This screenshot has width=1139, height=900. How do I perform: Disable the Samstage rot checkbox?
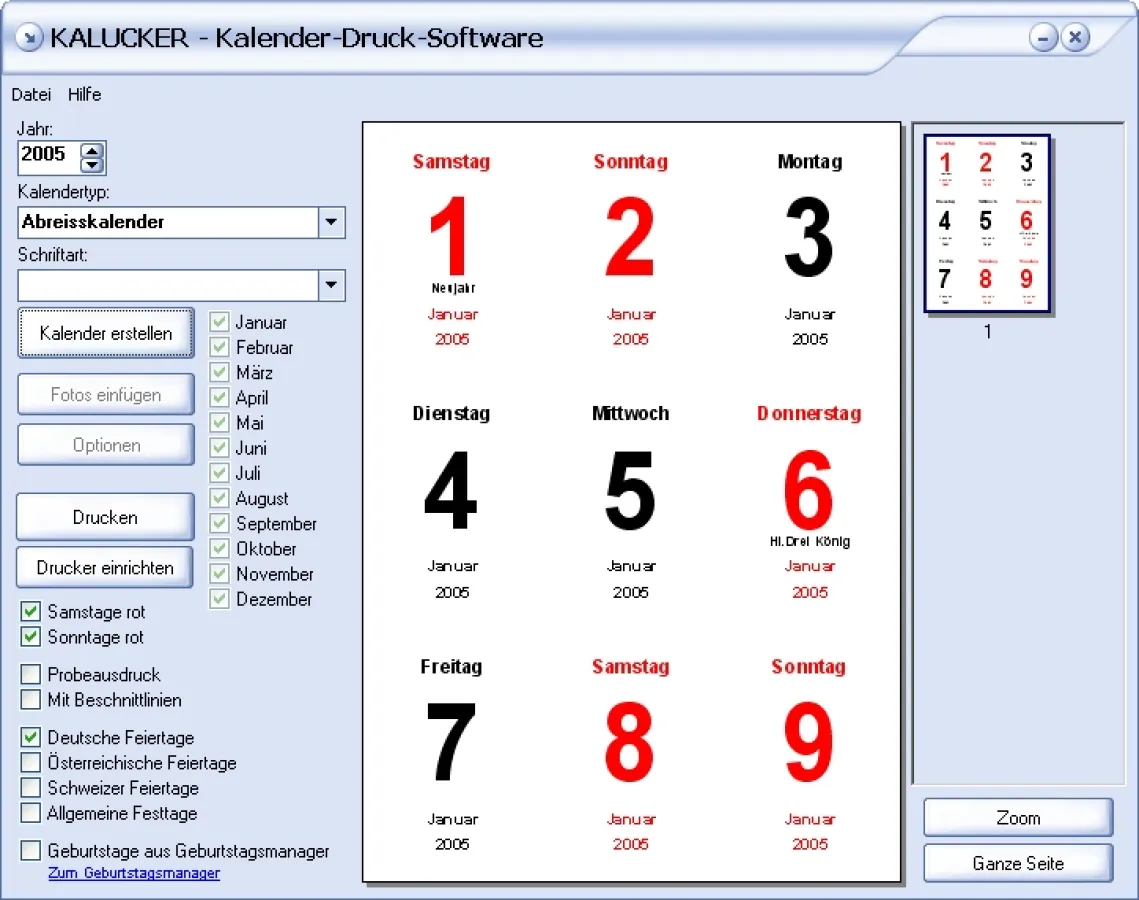tap(31, 612)
